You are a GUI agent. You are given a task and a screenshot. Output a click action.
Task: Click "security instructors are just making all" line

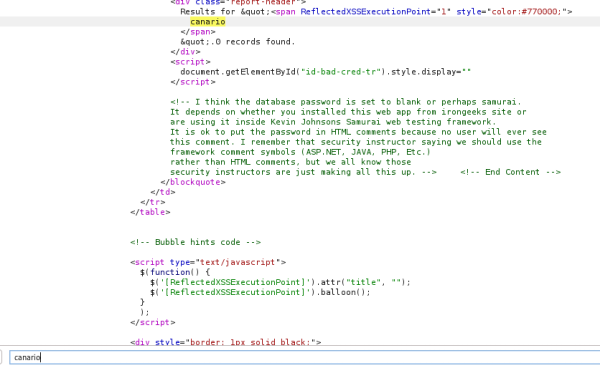click(x=303, y=172)
